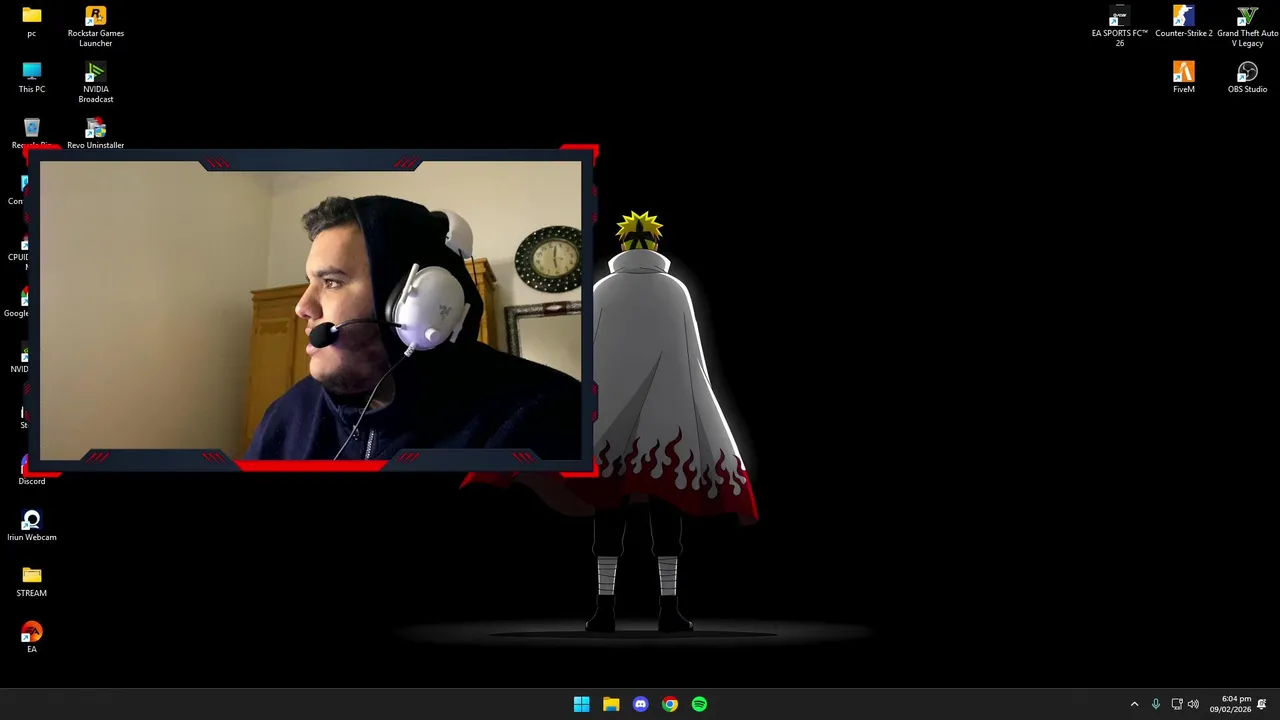
Task: Launch the OBS Studio shortcut
Action: point(1247,78)
